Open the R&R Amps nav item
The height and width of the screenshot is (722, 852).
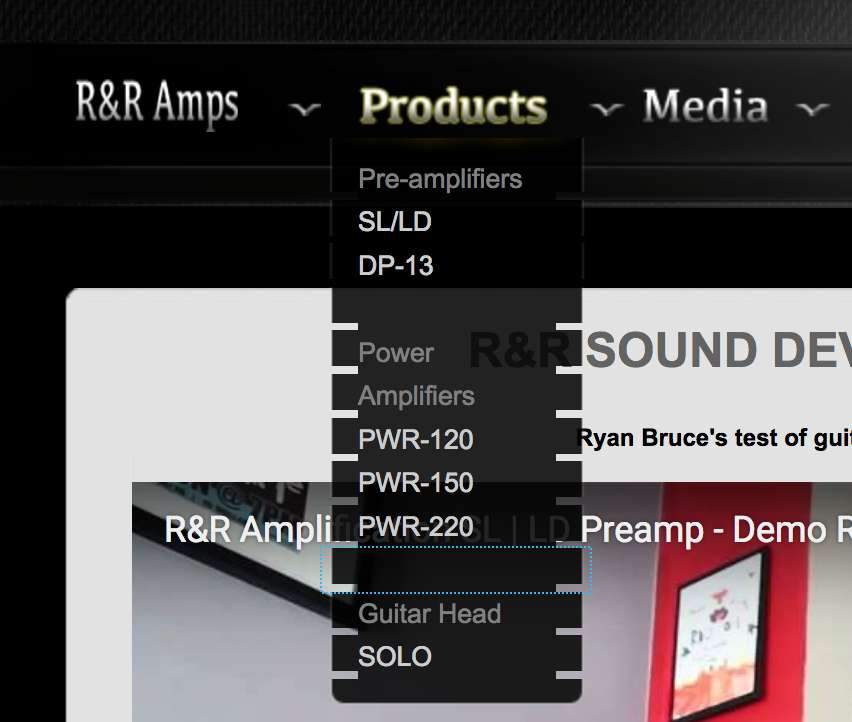[x=157, y=104]
